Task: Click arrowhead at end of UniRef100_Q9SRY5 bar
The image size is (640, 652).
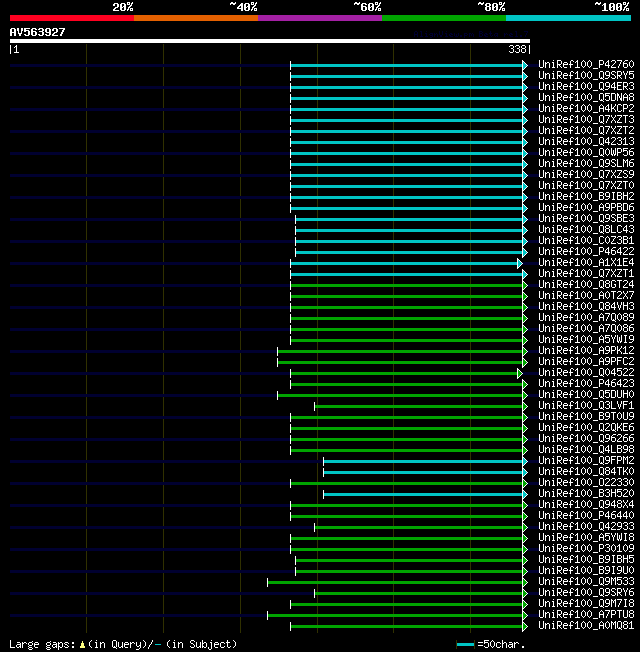Action: tap(525, 77)
